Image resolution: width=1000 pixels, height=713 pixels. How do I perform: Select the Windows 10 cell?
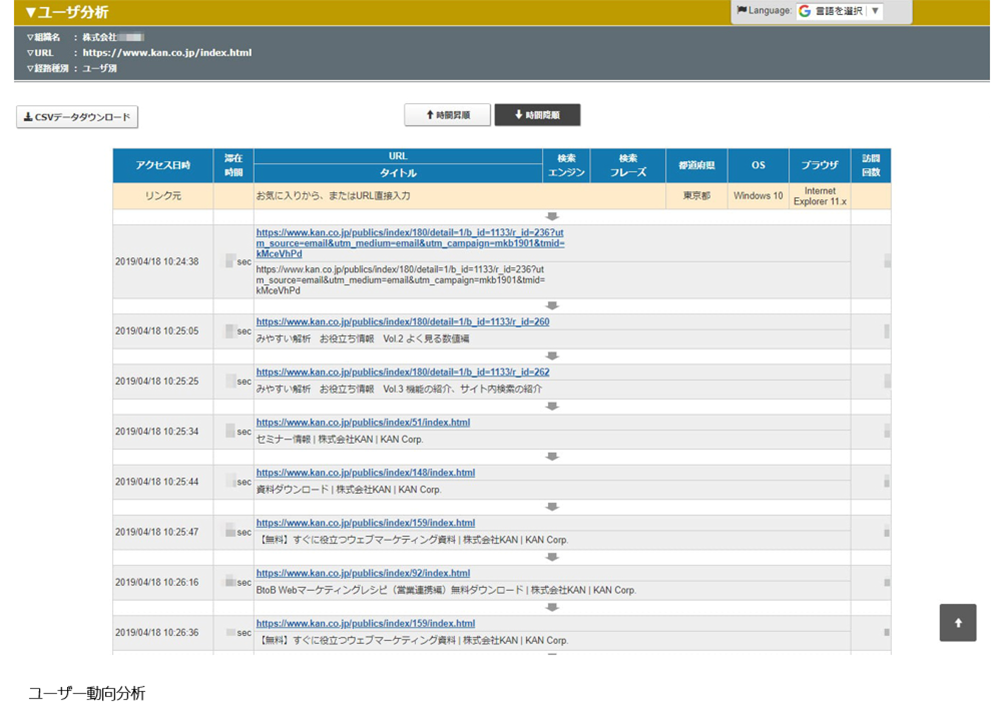pos(758,196)
